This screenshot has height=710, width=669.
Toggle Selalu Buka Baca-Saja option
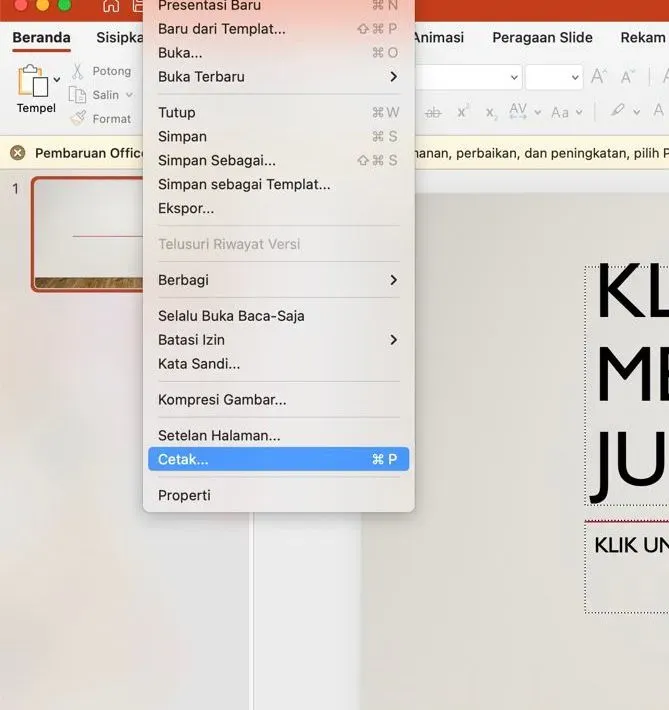click(278, 316)
